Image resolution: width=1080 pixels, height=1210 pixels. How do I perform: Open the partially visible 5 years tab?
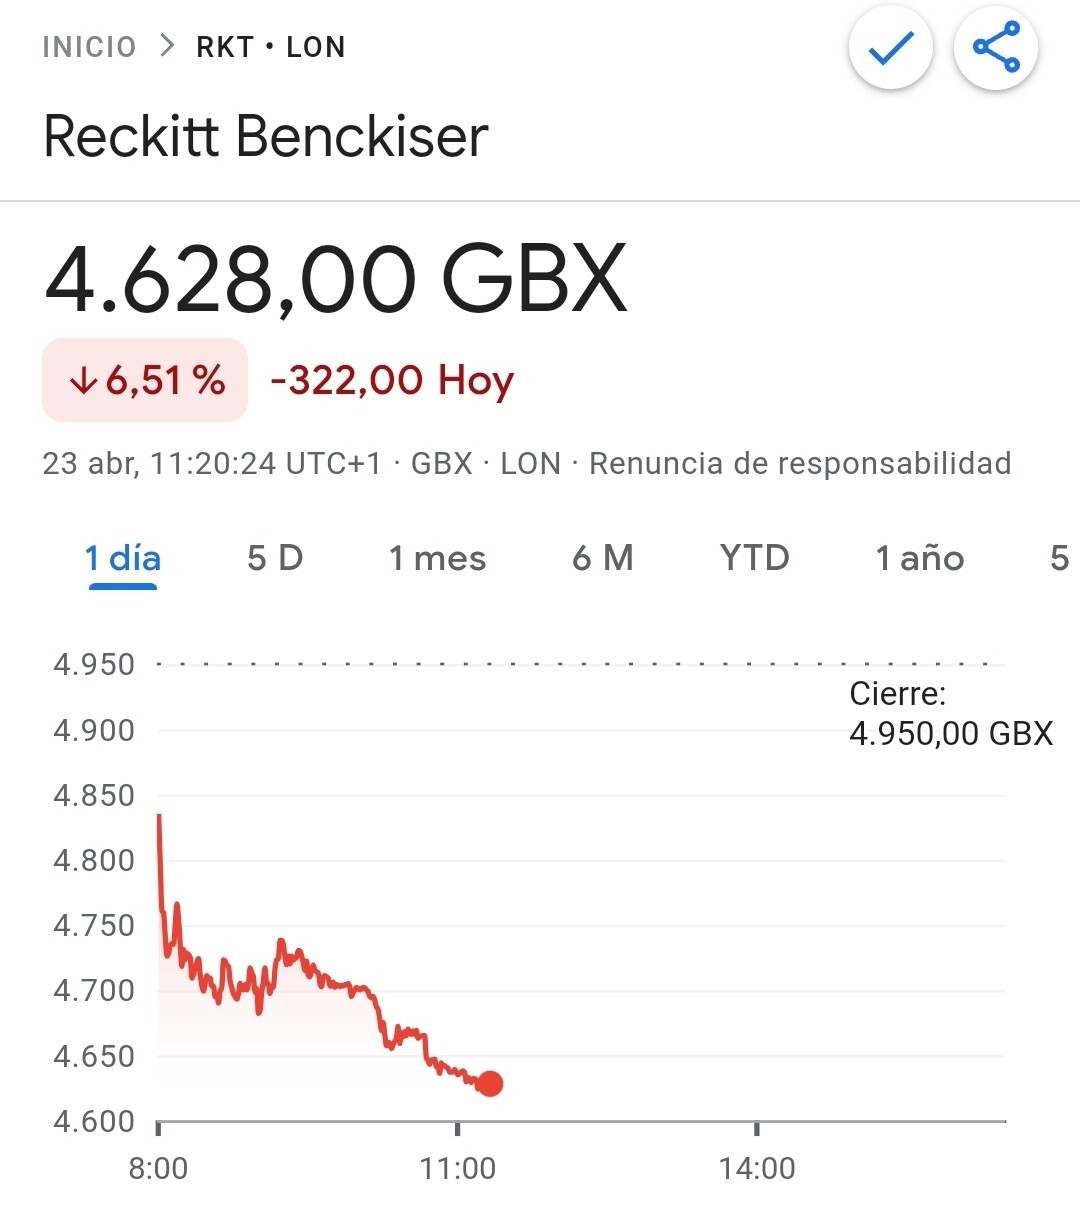[x=1060, y=558]
